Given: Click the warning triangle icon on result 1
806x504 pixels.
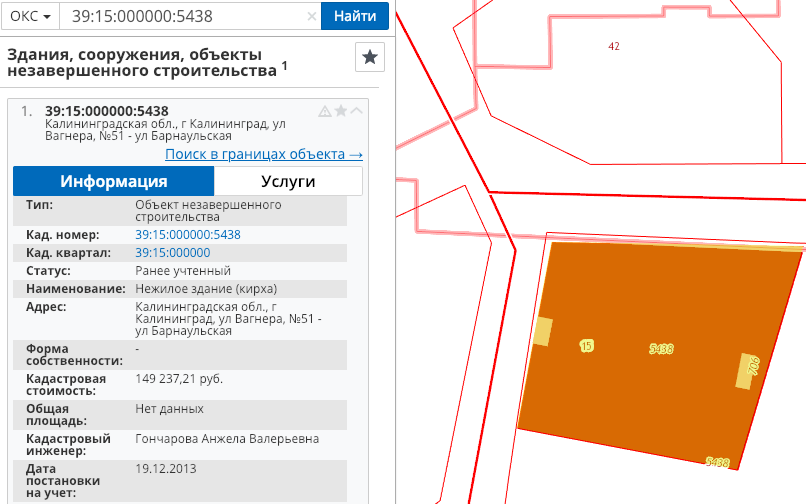Looking at the screenshot, I should (324, 111).
